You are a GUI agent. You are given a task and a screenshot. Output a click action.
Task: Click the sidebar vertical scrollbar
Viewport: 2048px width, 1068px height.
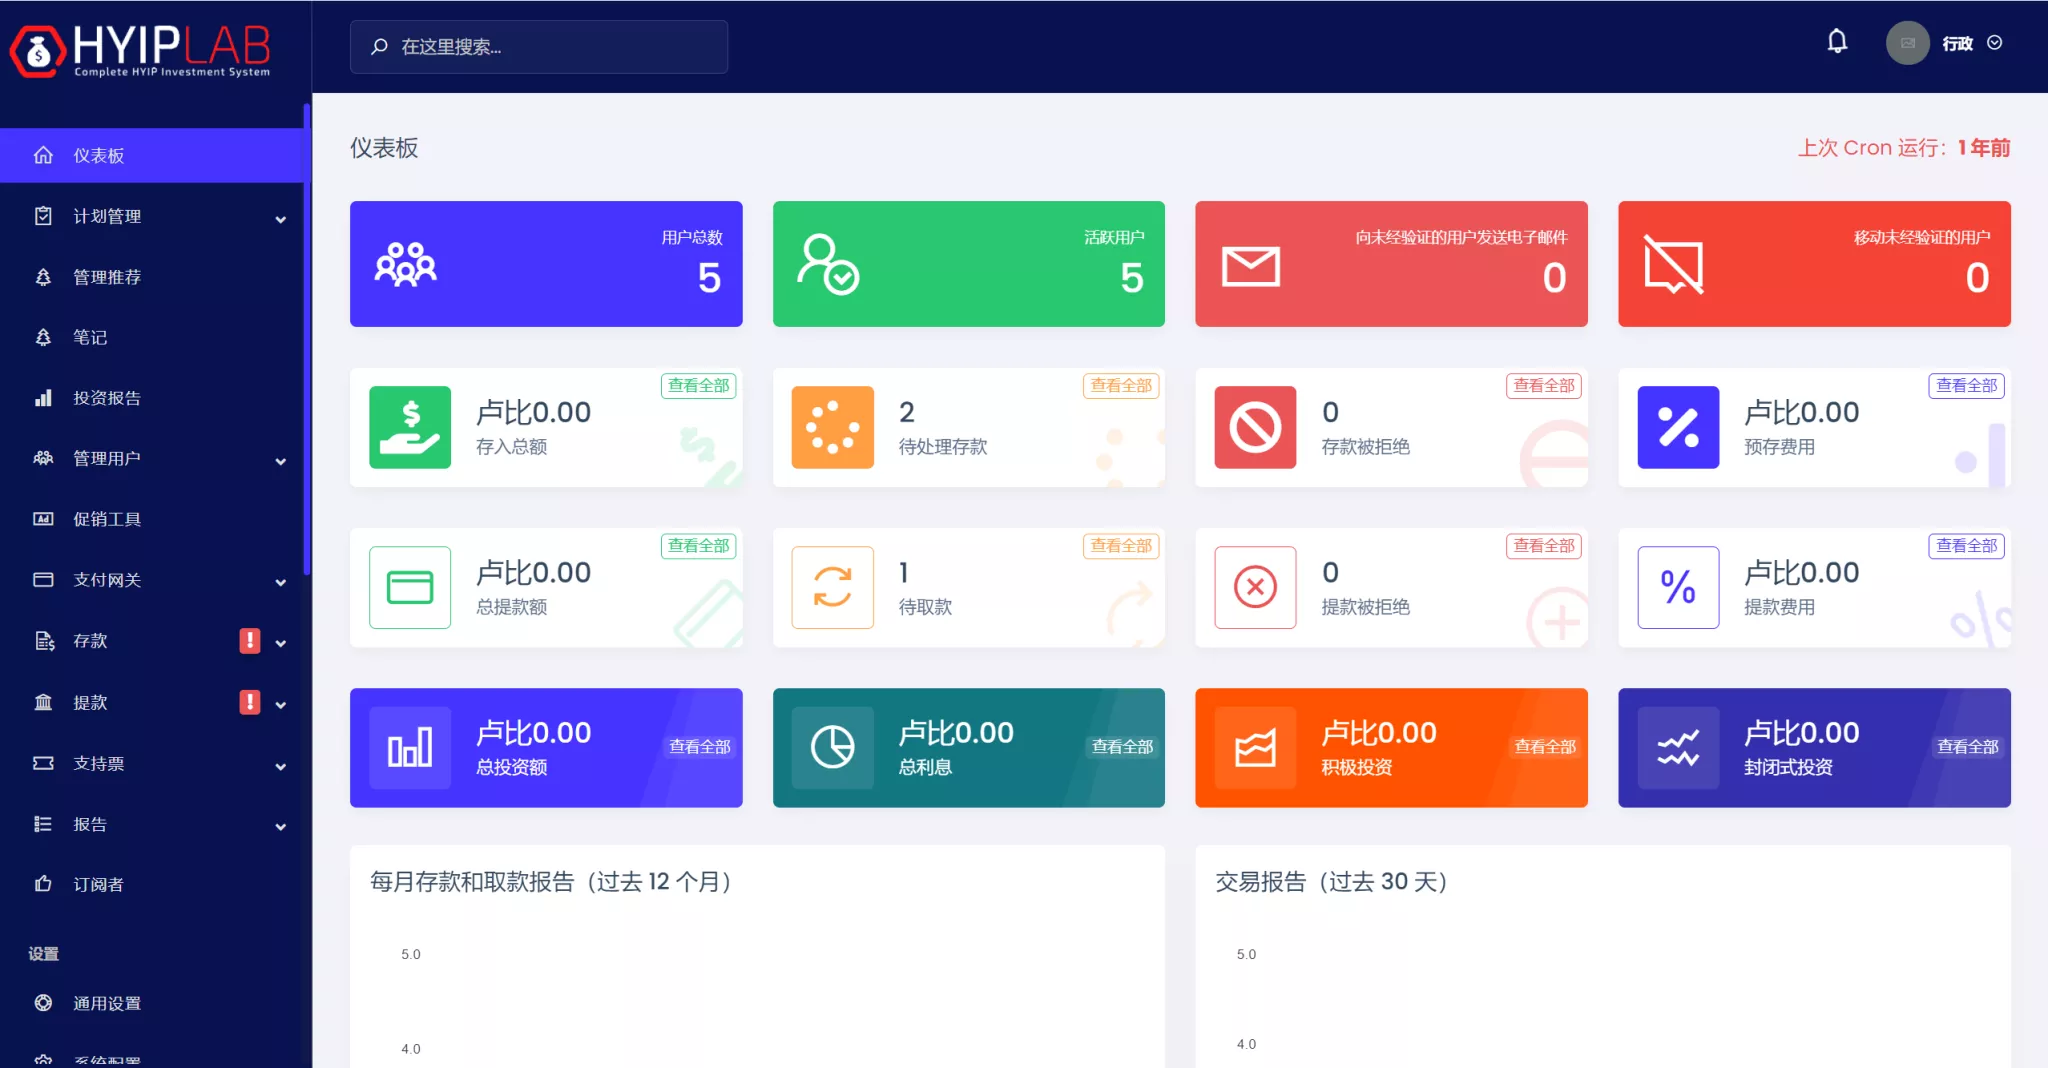coord(307,340)
